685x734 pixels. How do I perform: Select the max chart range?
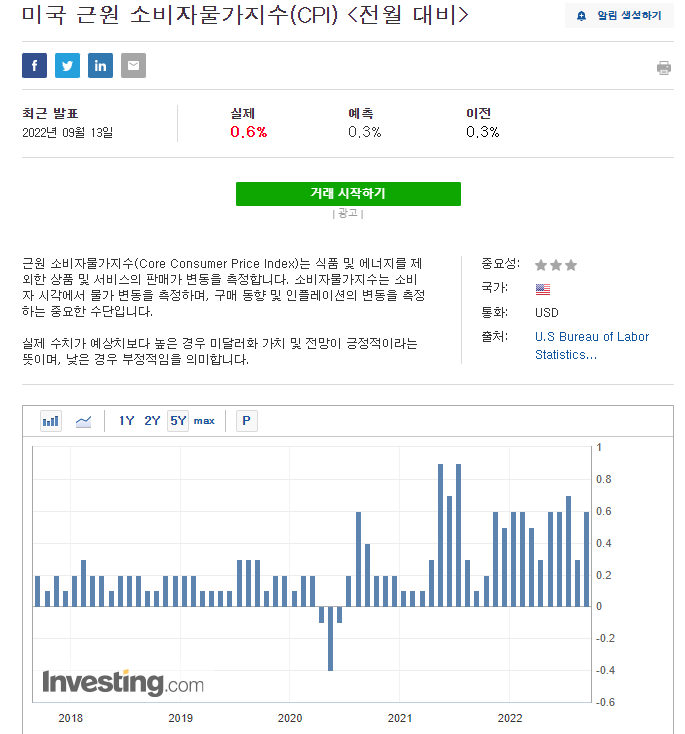coord(204,421)
